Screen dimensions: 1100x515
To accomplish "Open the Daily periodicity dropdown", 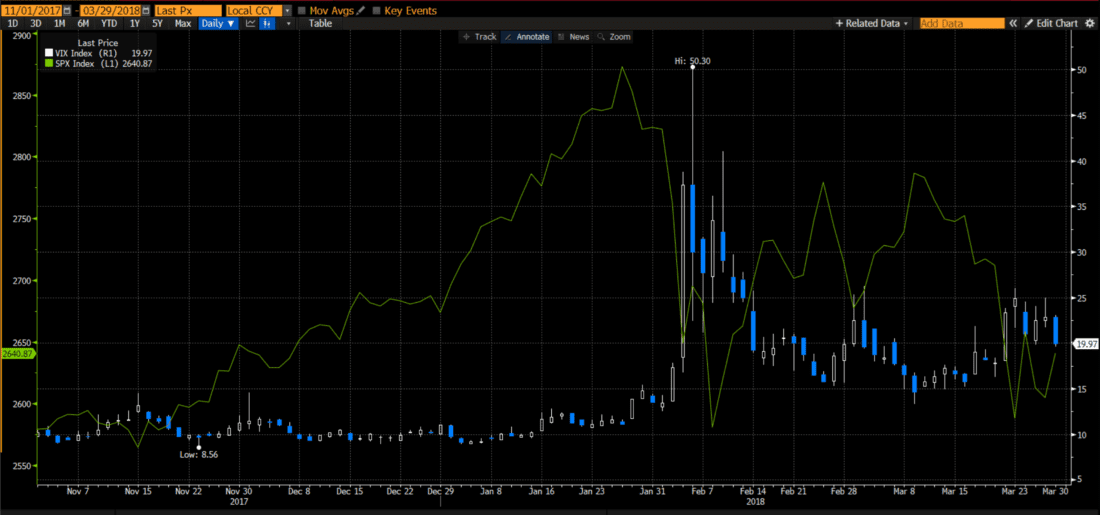I will pyautogui.click(x=218, y=23).
